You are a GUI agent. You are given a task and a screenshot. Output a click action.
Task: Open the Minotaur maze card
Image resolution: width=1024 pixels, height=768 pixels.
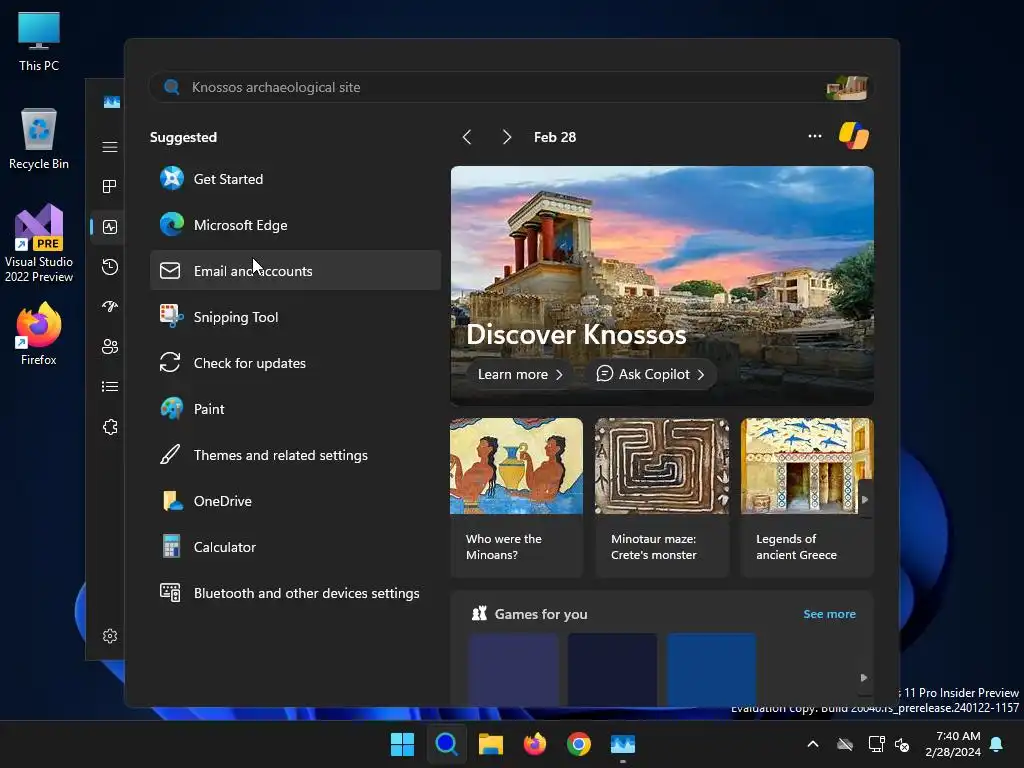[x=662, y=498]
